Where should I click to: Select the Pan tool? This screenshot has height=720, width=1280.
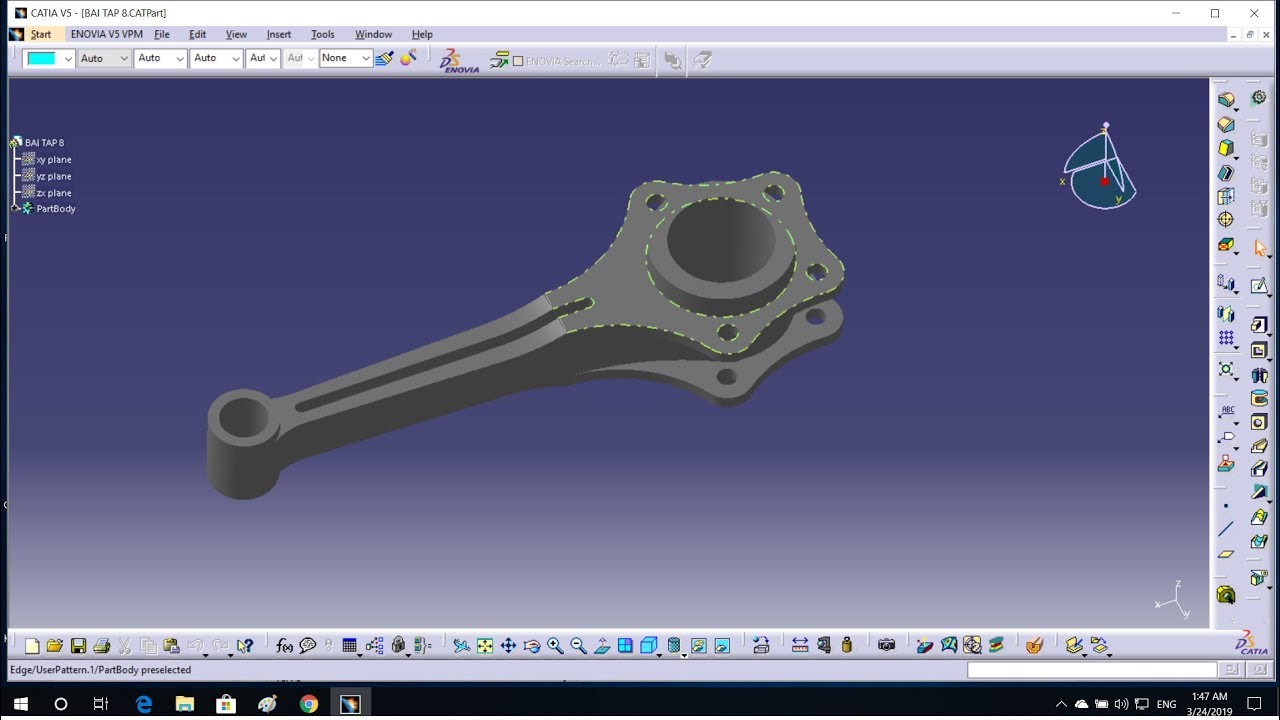[508, 646]
